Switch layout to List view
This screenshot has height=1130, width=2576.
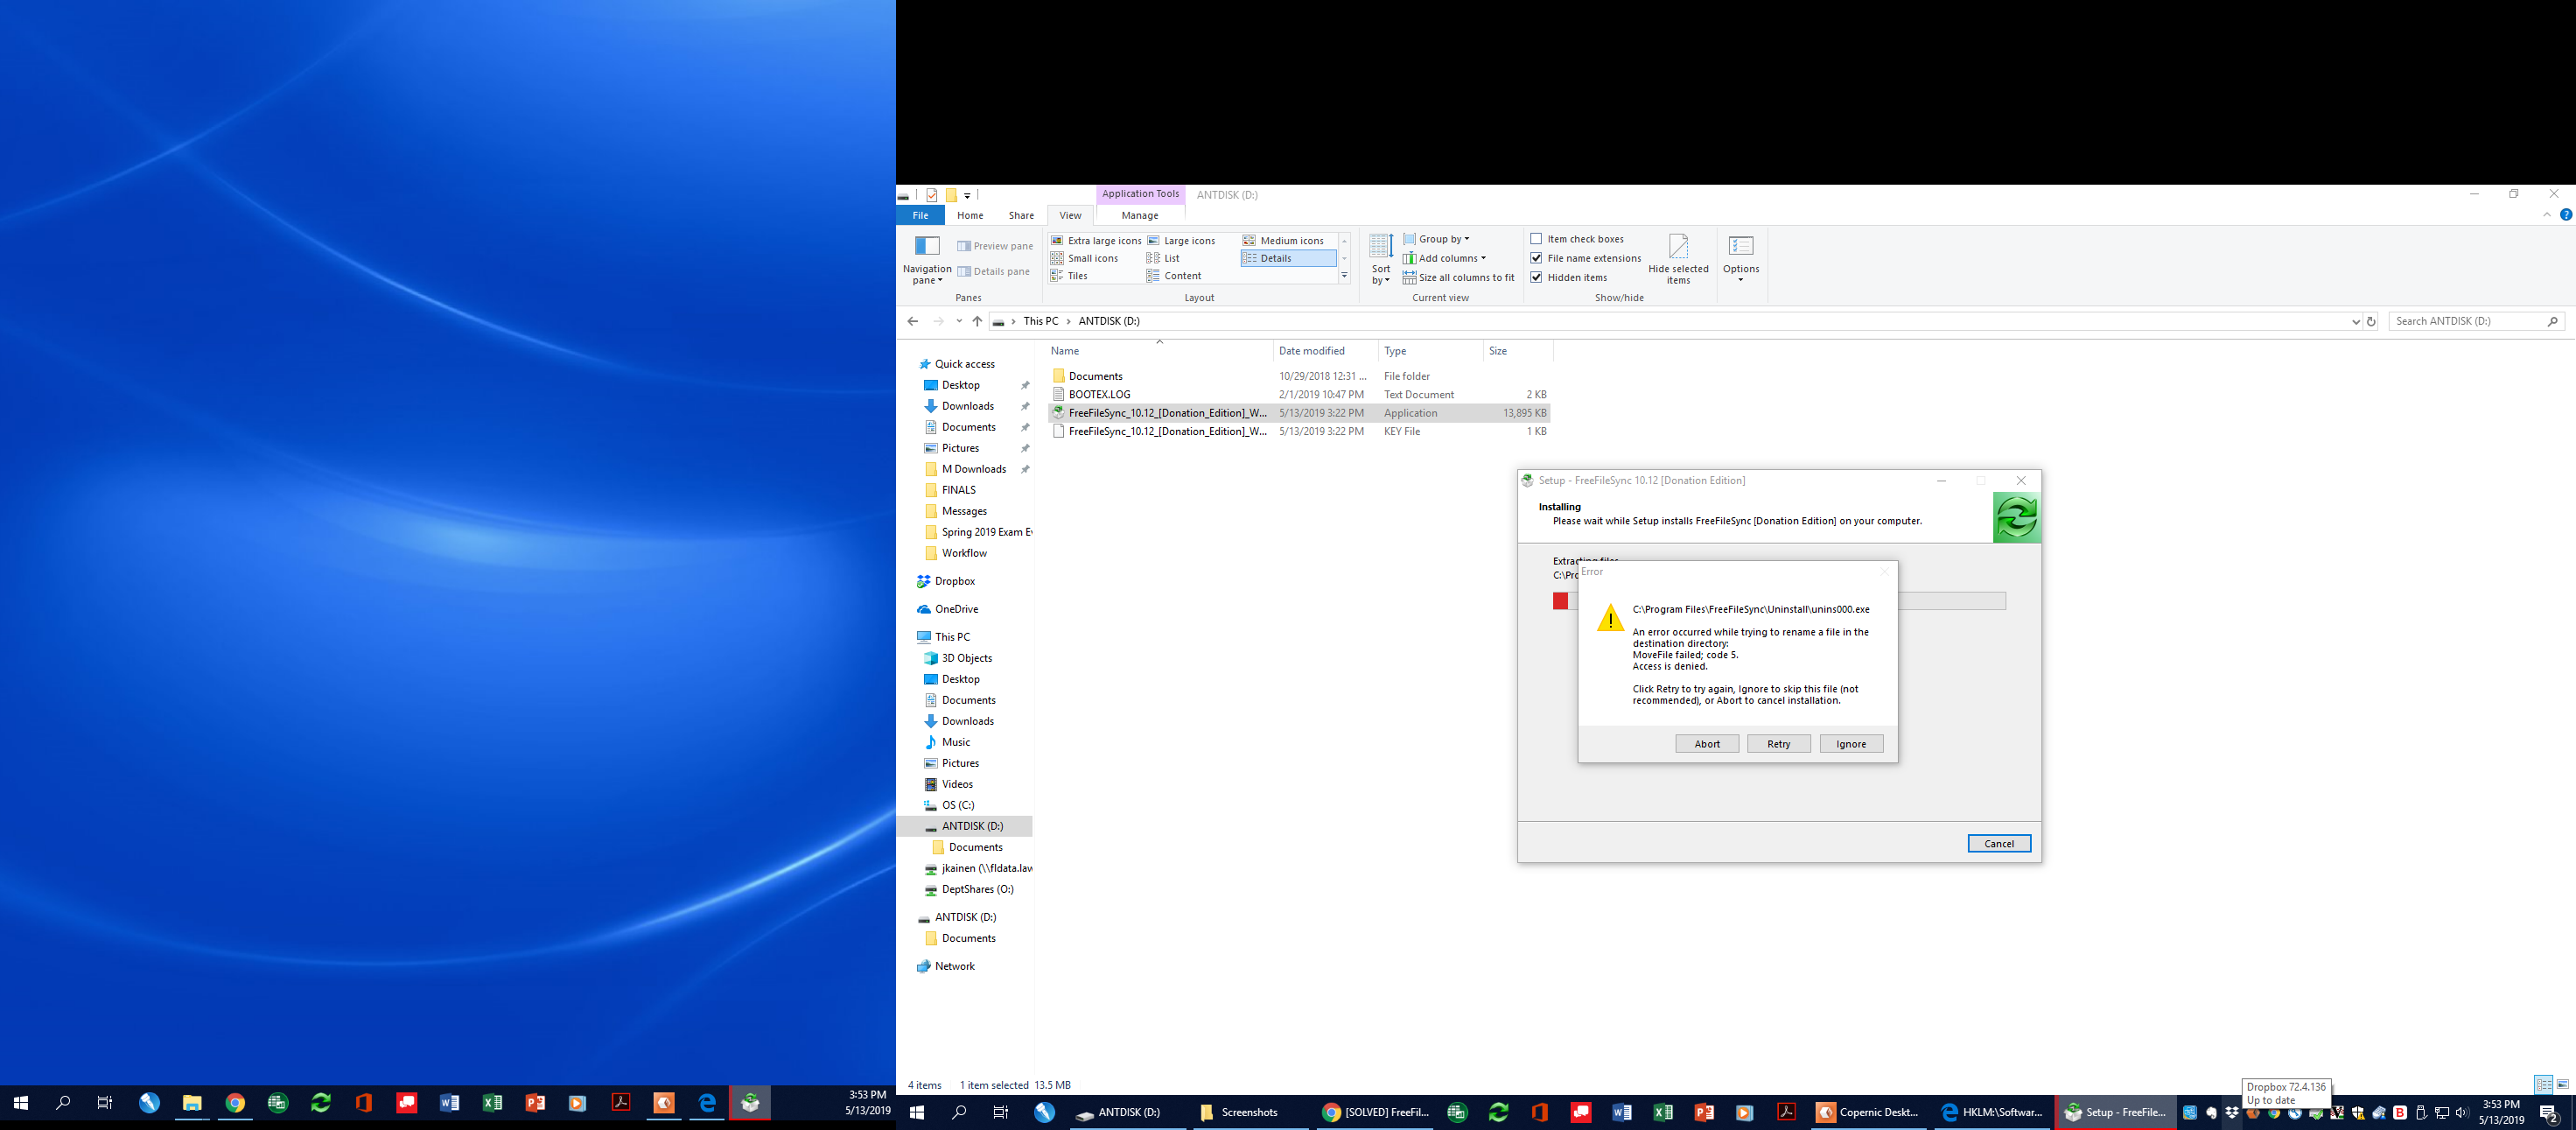click(1163, 258)
